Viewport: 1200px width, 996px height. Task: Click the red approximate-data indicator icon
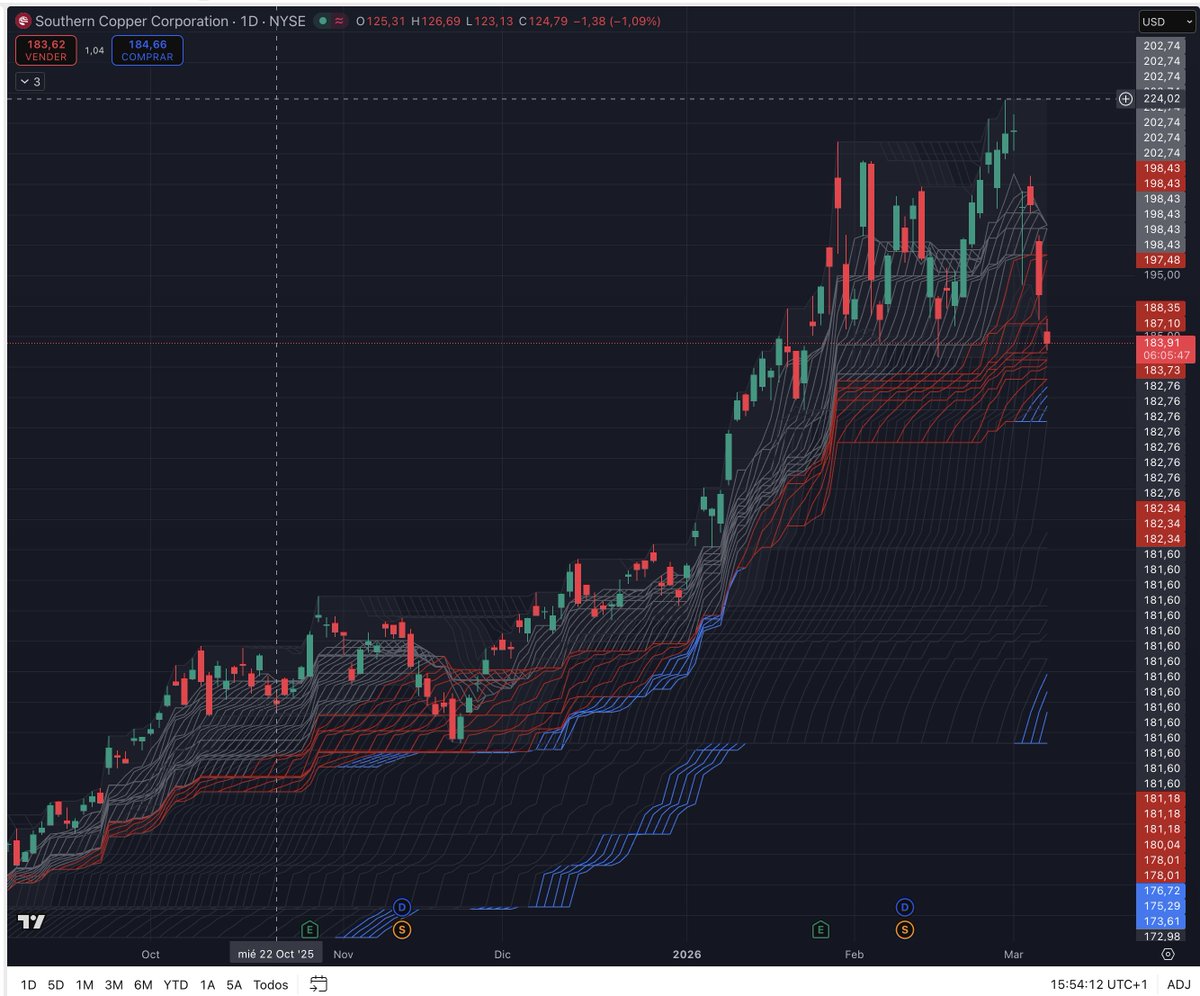pyautogui.click(x=341, y=21)
